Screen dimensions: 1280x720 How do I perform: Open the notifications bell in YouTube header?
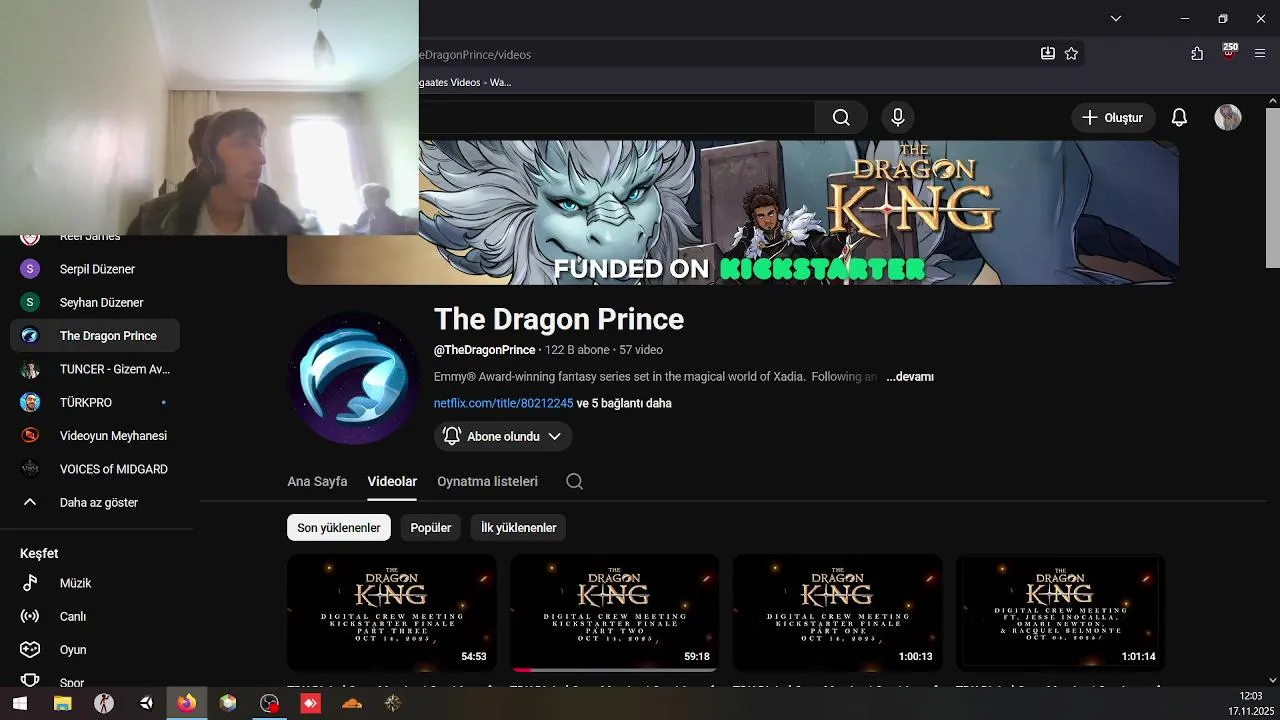tap(1179, 118)
